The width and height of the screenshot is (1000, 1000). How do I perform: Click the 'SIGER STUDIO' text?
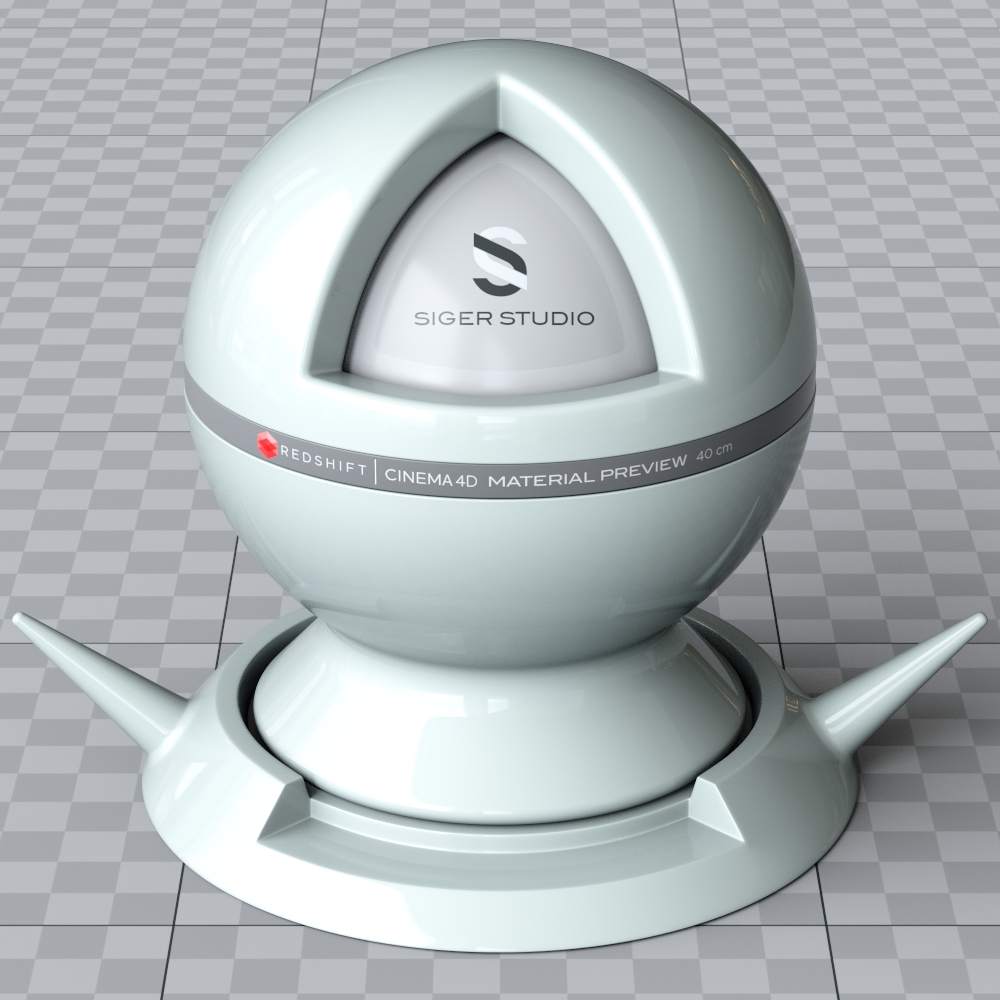(504, 318)
